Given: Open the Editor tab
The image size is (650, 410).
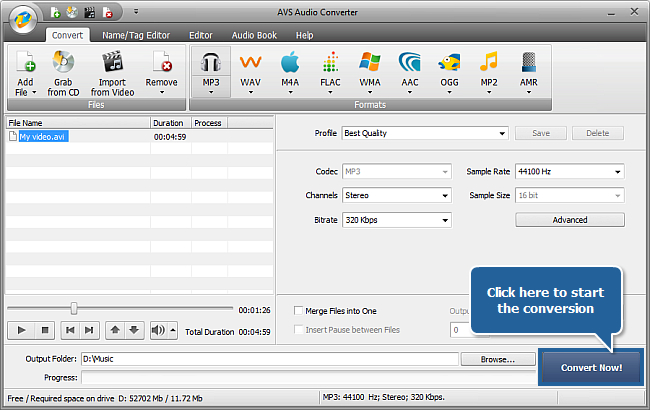Looking at the screenshot, I should tap(201, 35).
